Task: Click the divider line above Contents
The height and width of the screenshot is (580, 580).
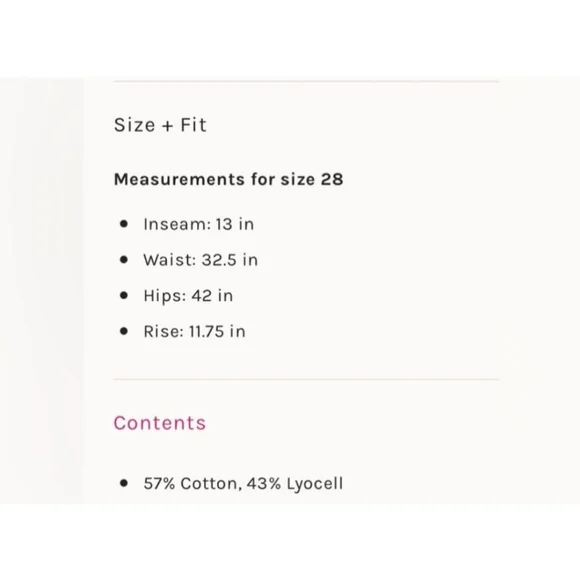Action: [306, 379]
